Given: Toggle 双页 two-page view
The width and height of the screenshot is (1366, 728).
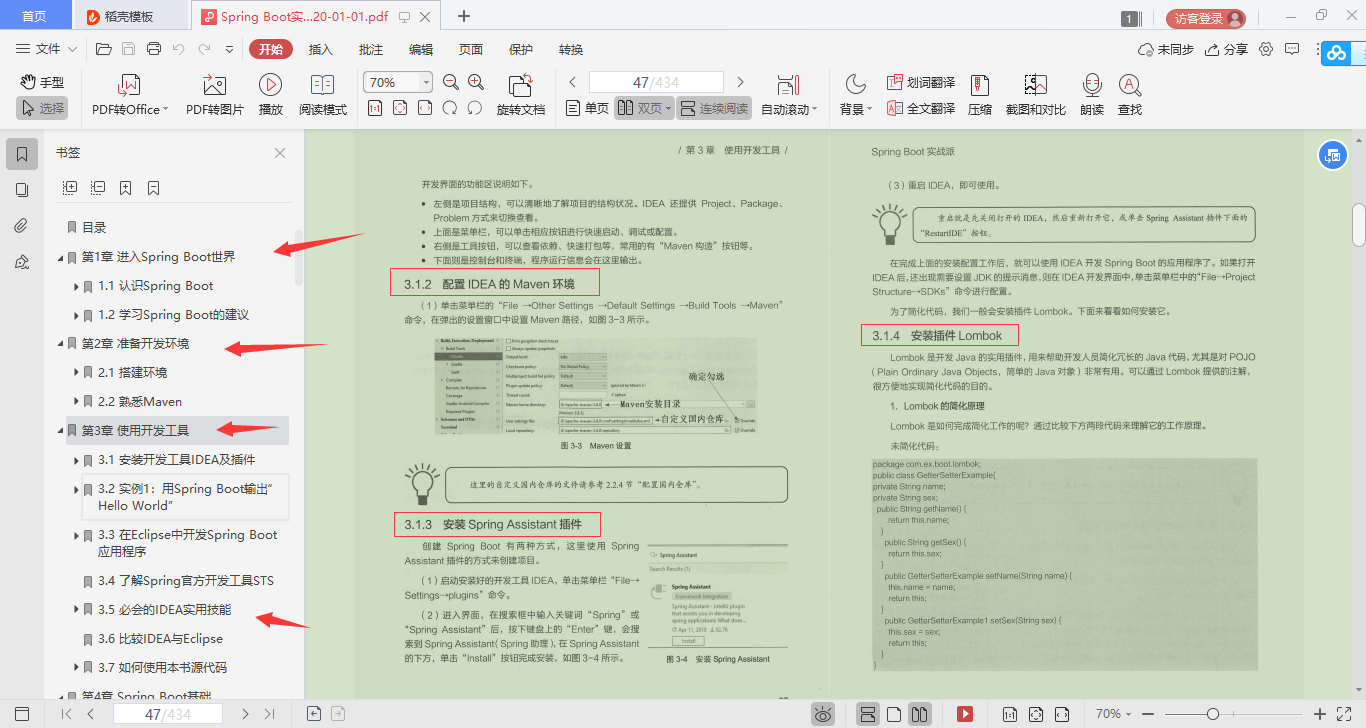Looking at the screenshot, I should click(x=643, y=108).
